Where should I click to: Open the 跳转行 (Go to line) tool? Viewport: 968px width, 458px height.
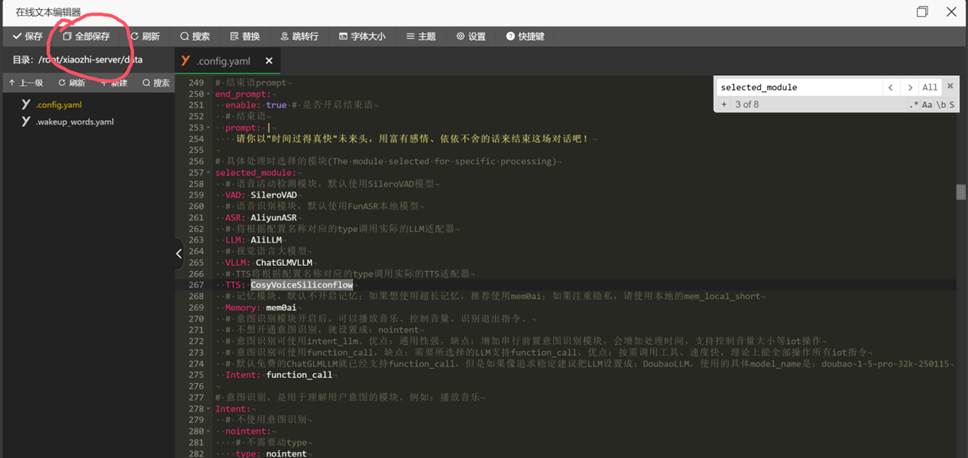[299, 36]
